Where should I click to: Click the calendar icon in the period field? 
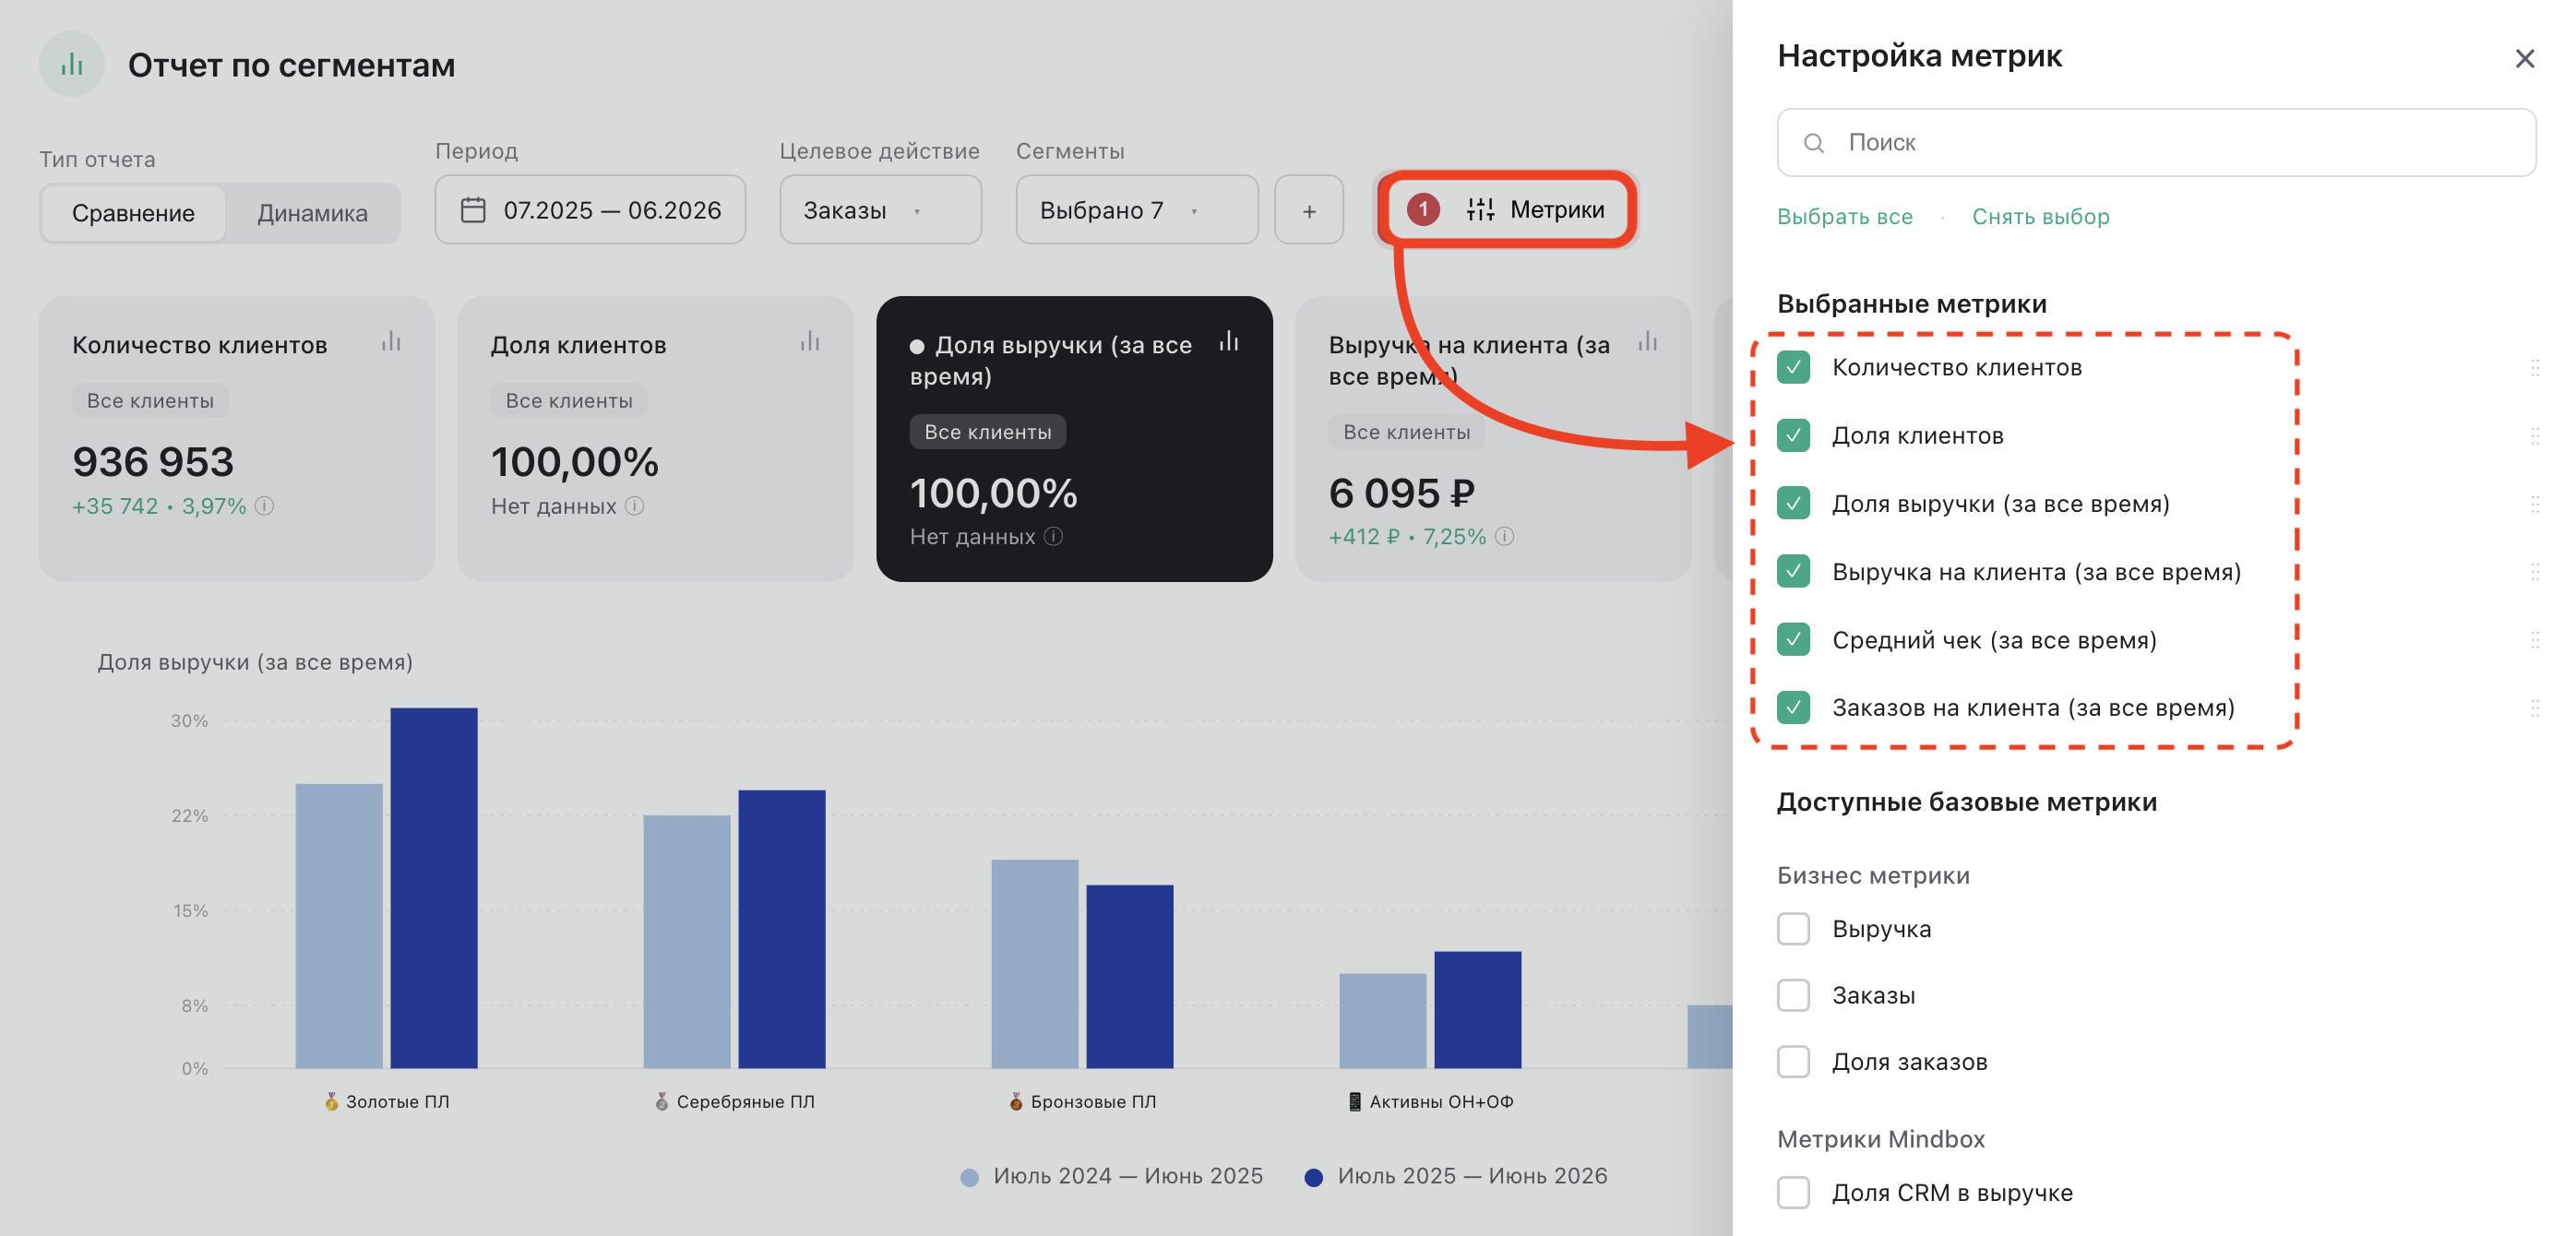click(473, 210)
